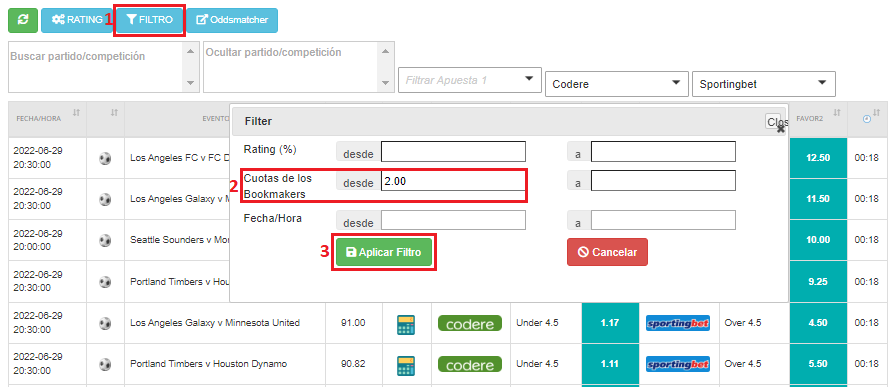Click the Rating (%) desde field
The height and width of the screenshot is (387, 890).
tap(453, 152)
